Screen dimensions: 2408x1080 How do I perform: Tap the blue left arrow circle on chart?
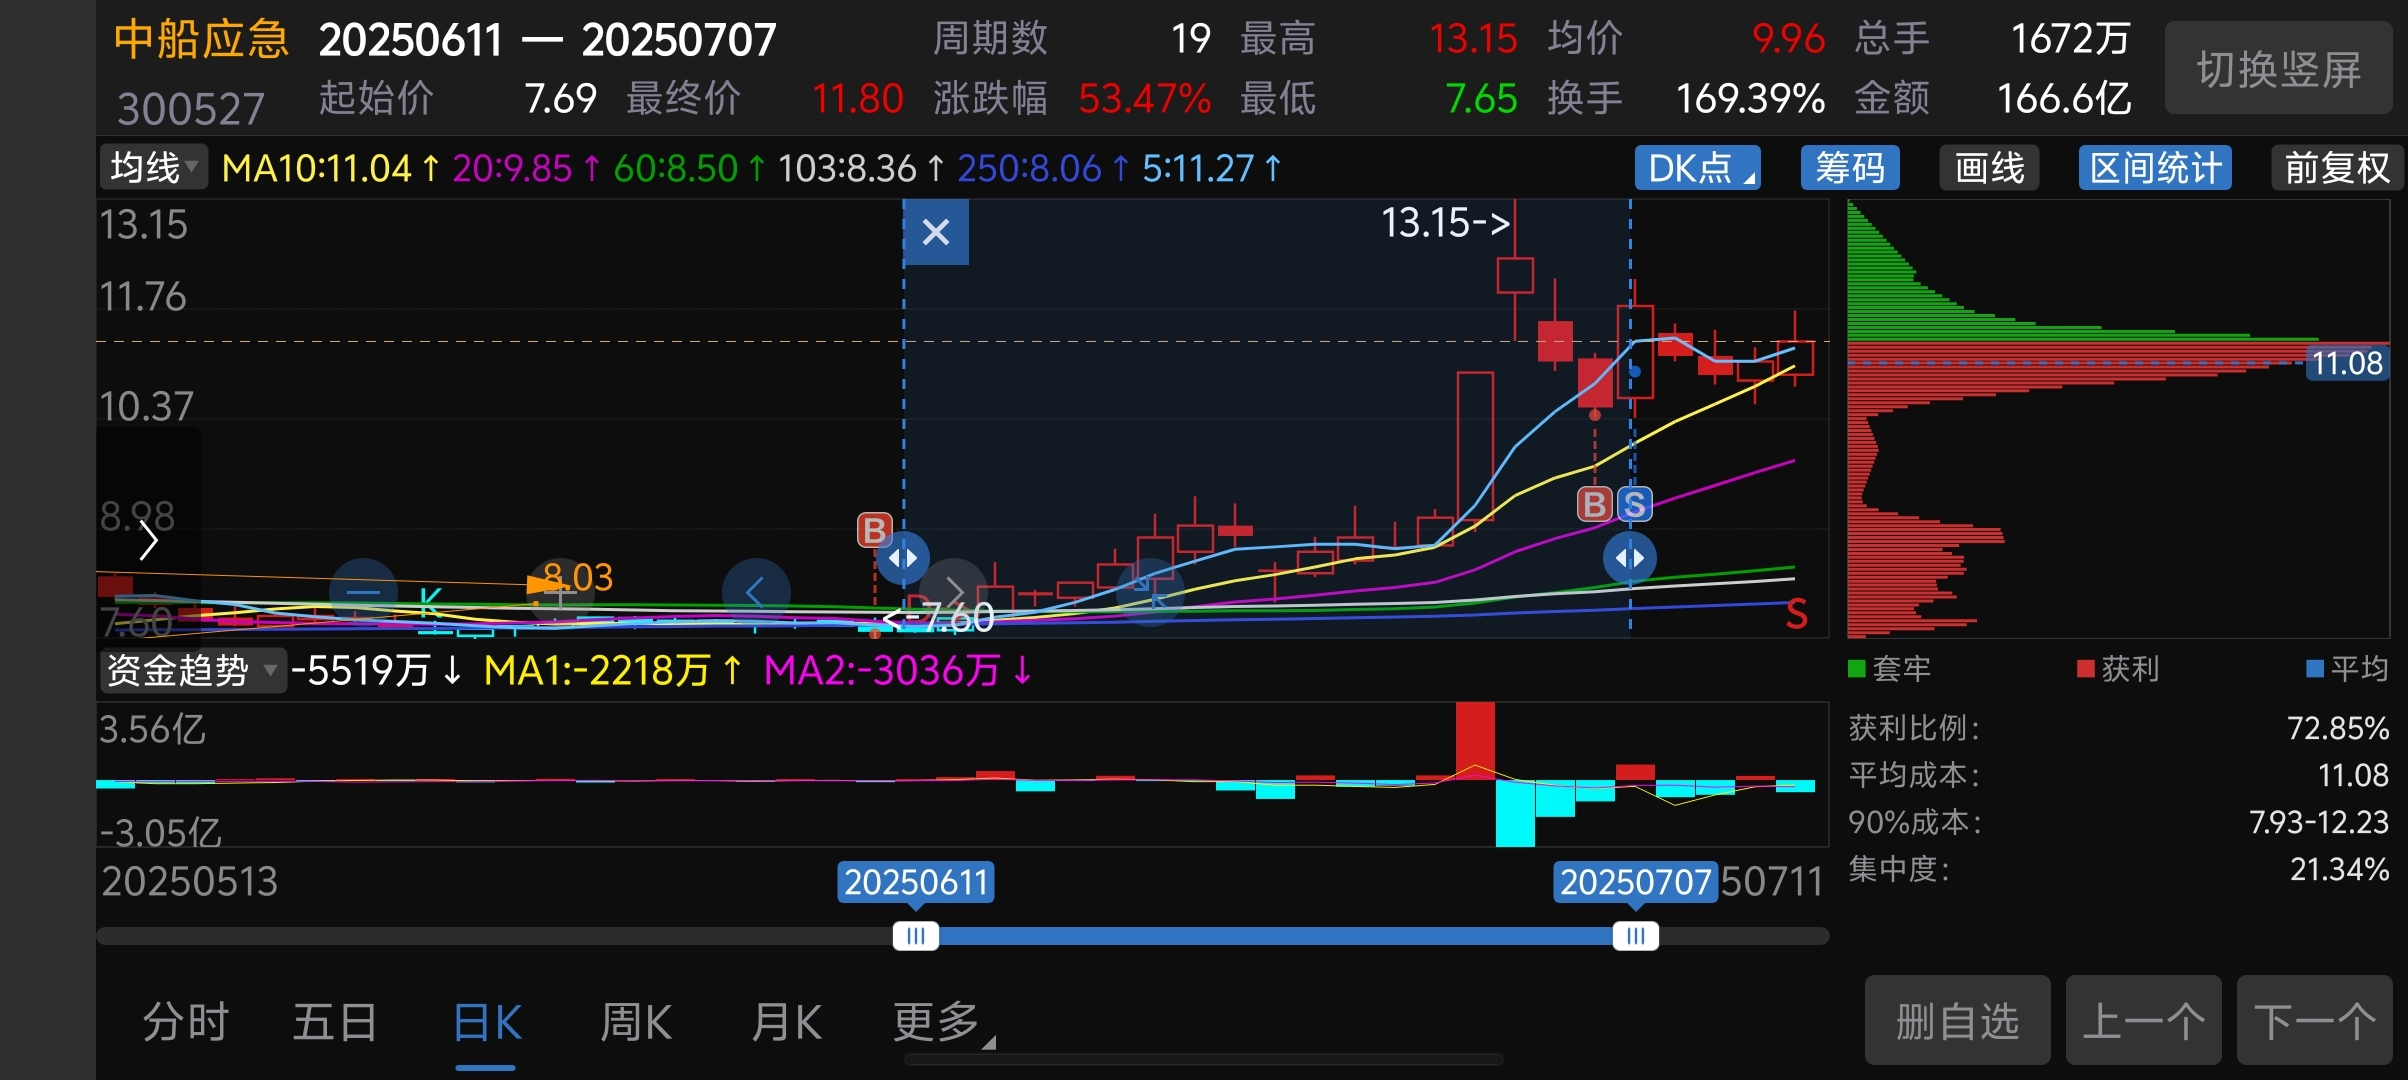click(756, 592)
